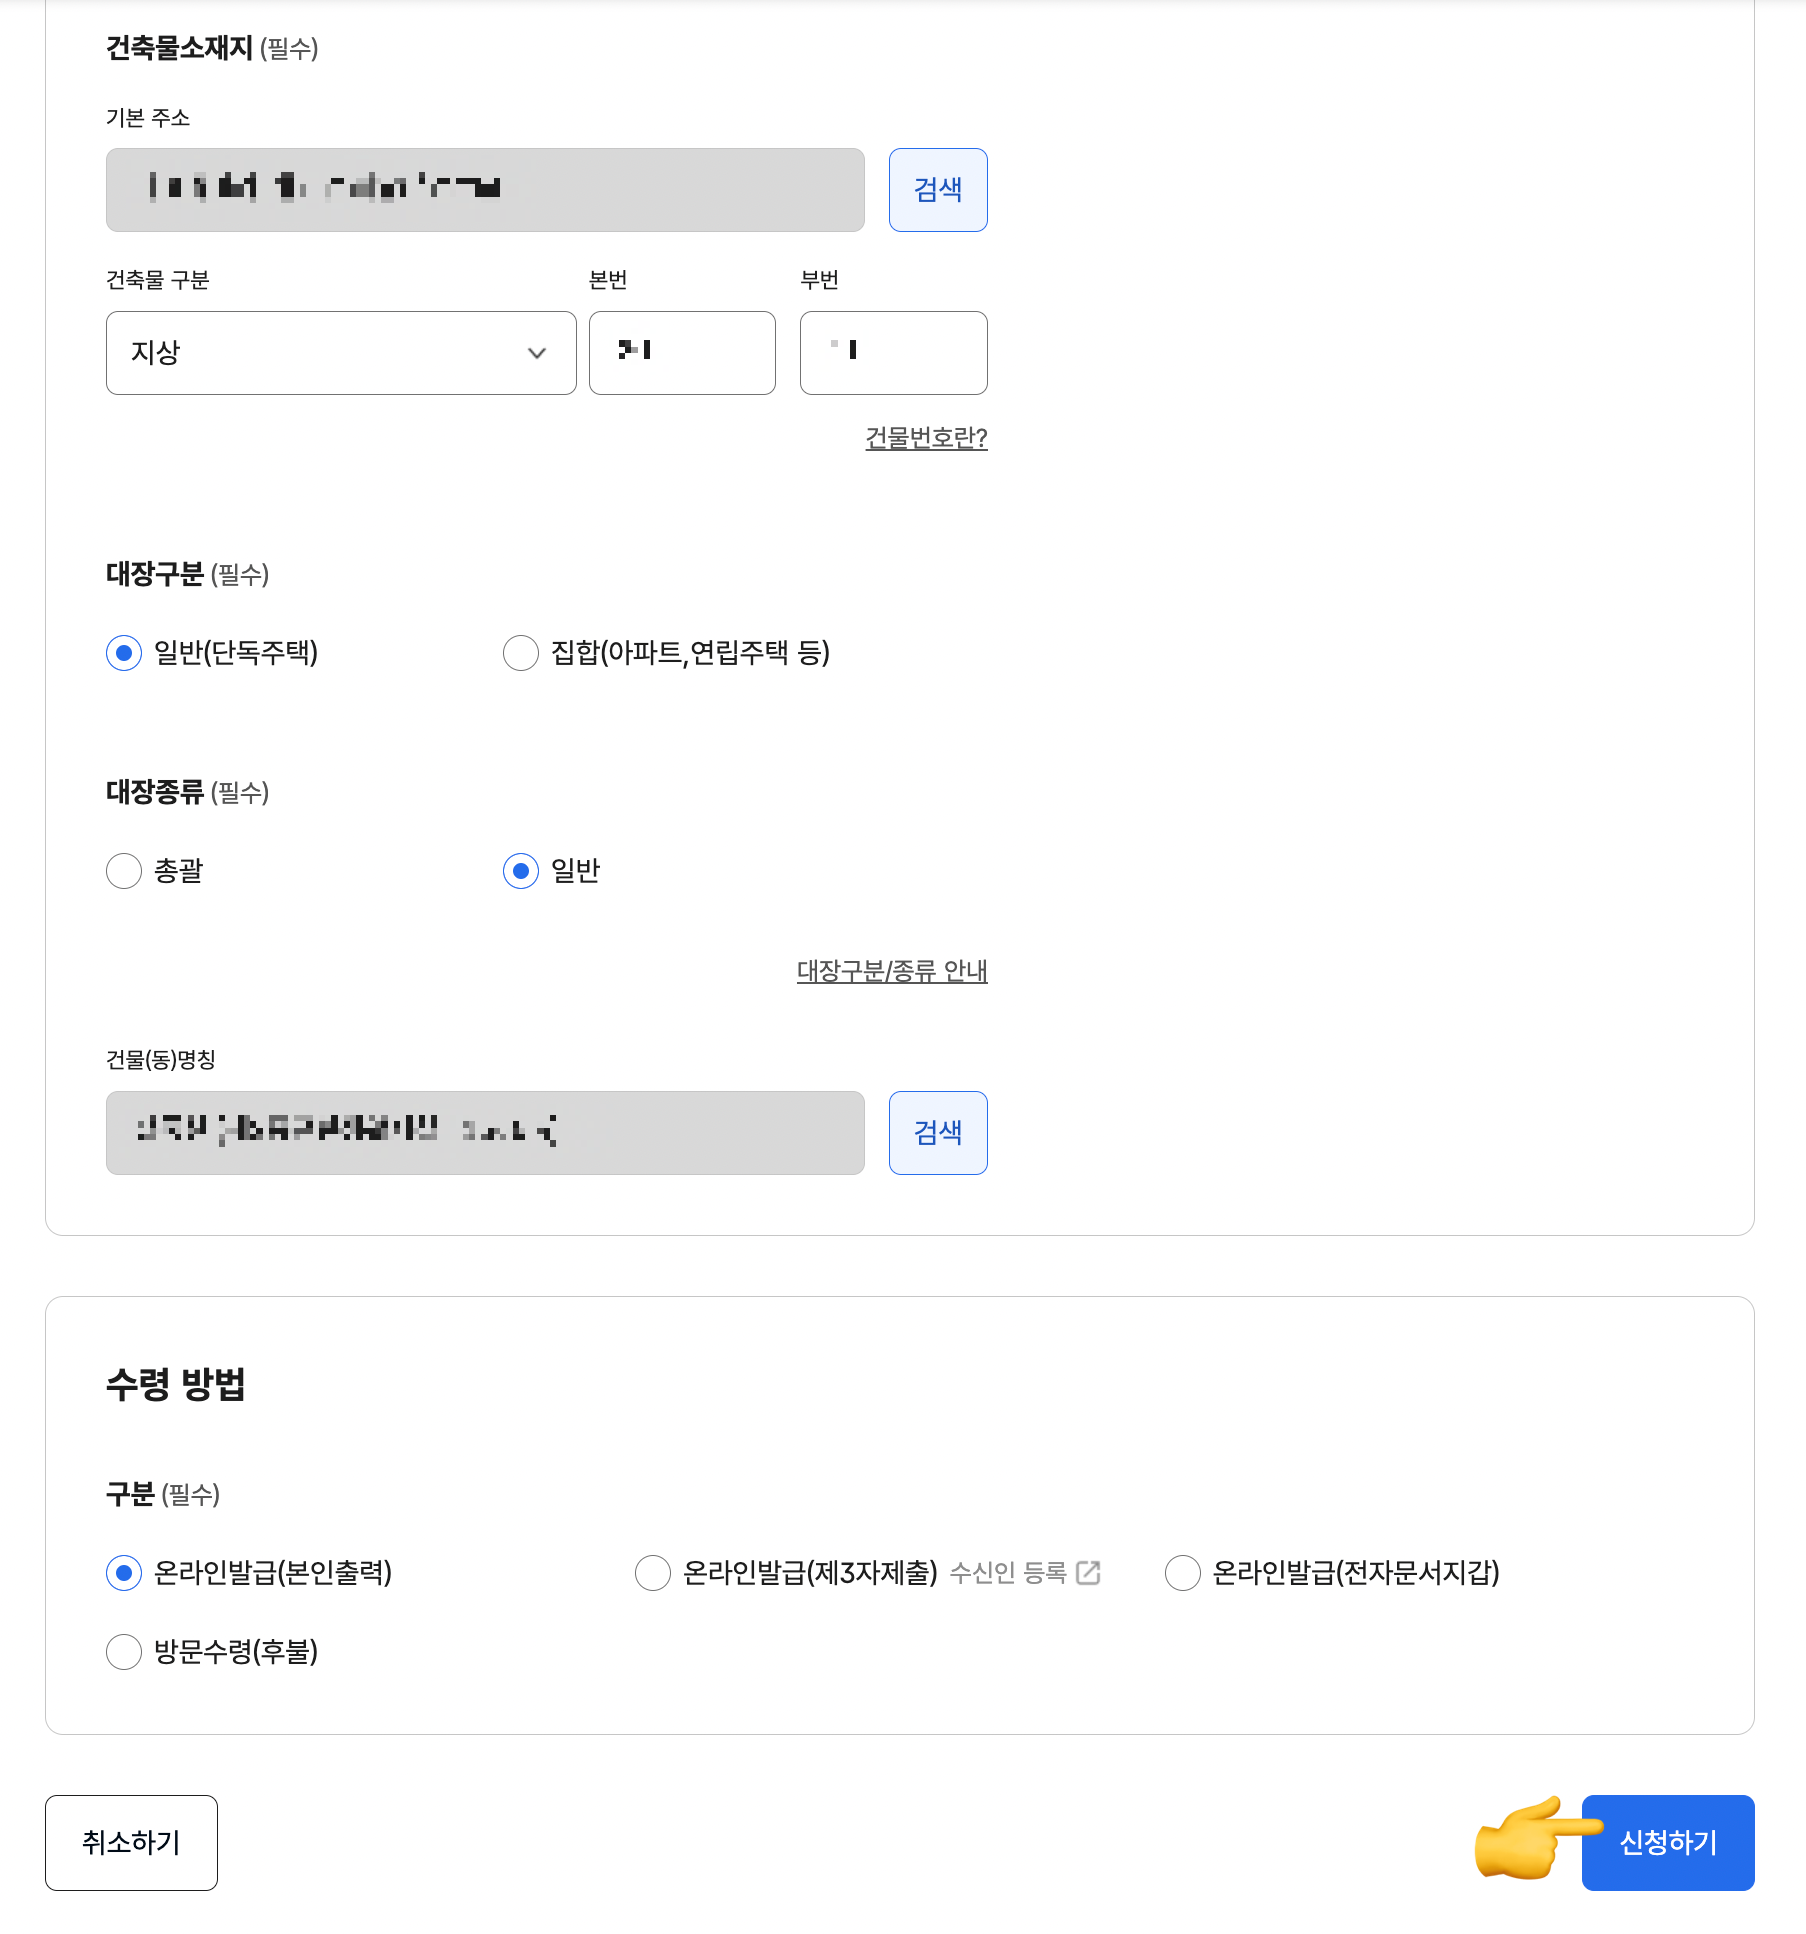This screenshot has width=1806, height=1934.
Task: Open the 건물번호란? help link
Action: [x=926, y=438]
